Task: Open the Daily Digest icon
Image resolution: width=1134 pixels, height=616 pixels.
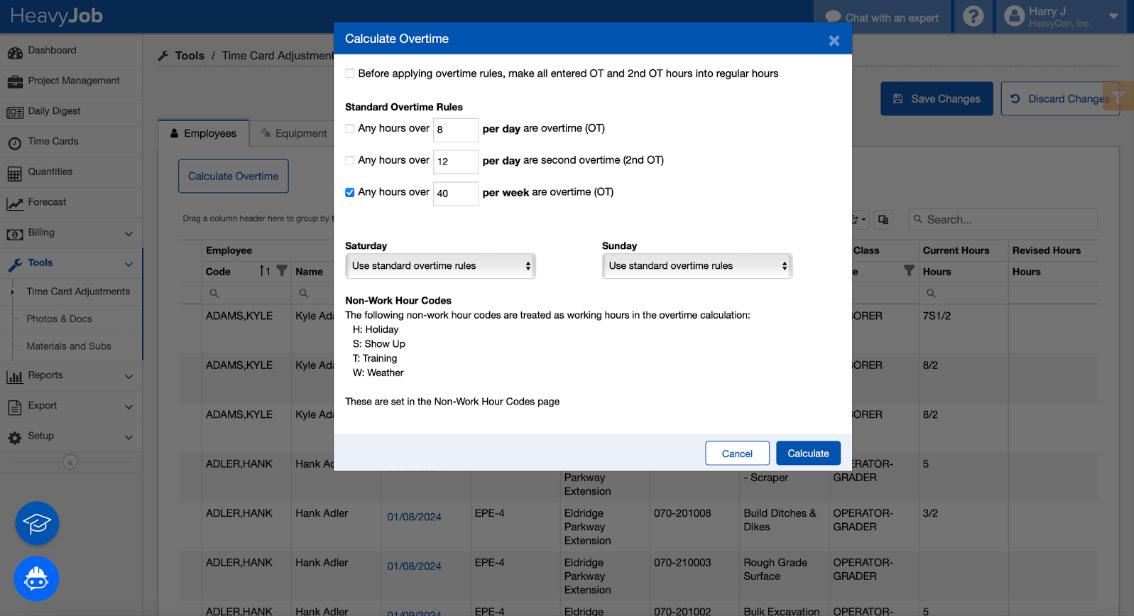Action: tap(14, 112)
